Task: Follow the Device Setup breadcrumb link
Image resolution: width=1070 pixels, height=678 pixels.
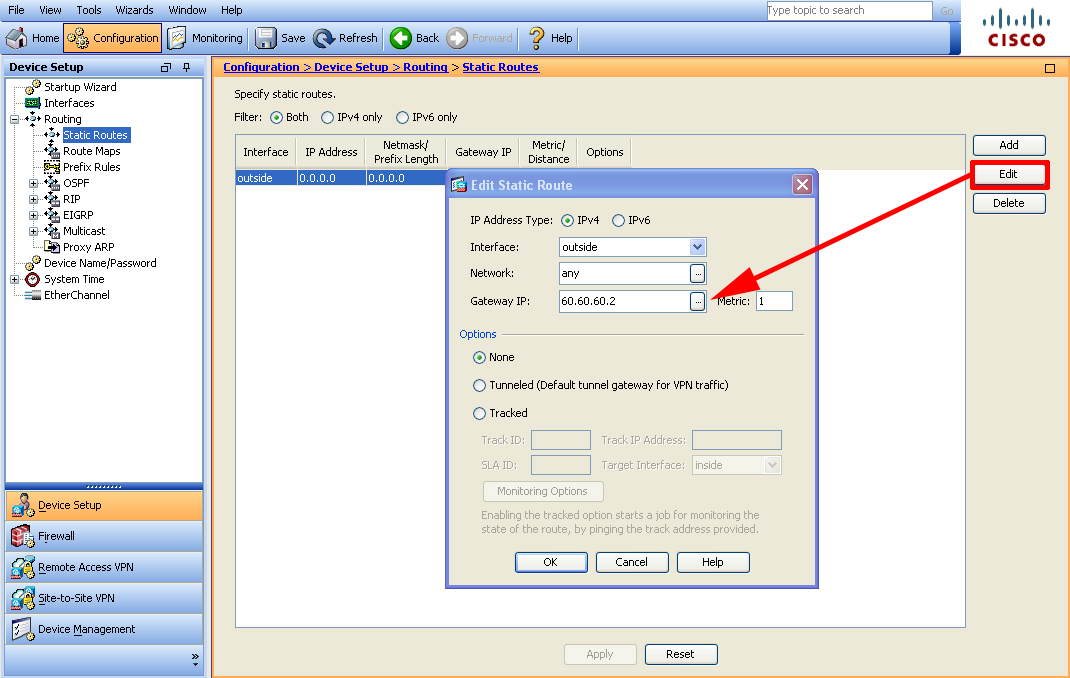Action: pos(351,67)
